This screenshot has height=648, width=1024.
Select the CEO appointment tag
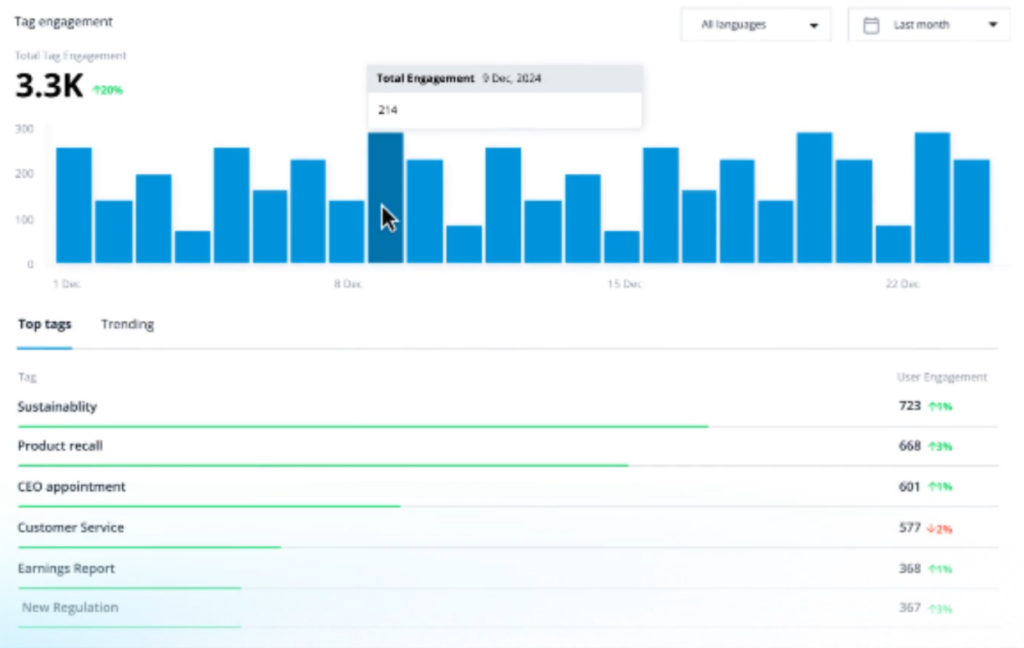[x=72, y=487]
